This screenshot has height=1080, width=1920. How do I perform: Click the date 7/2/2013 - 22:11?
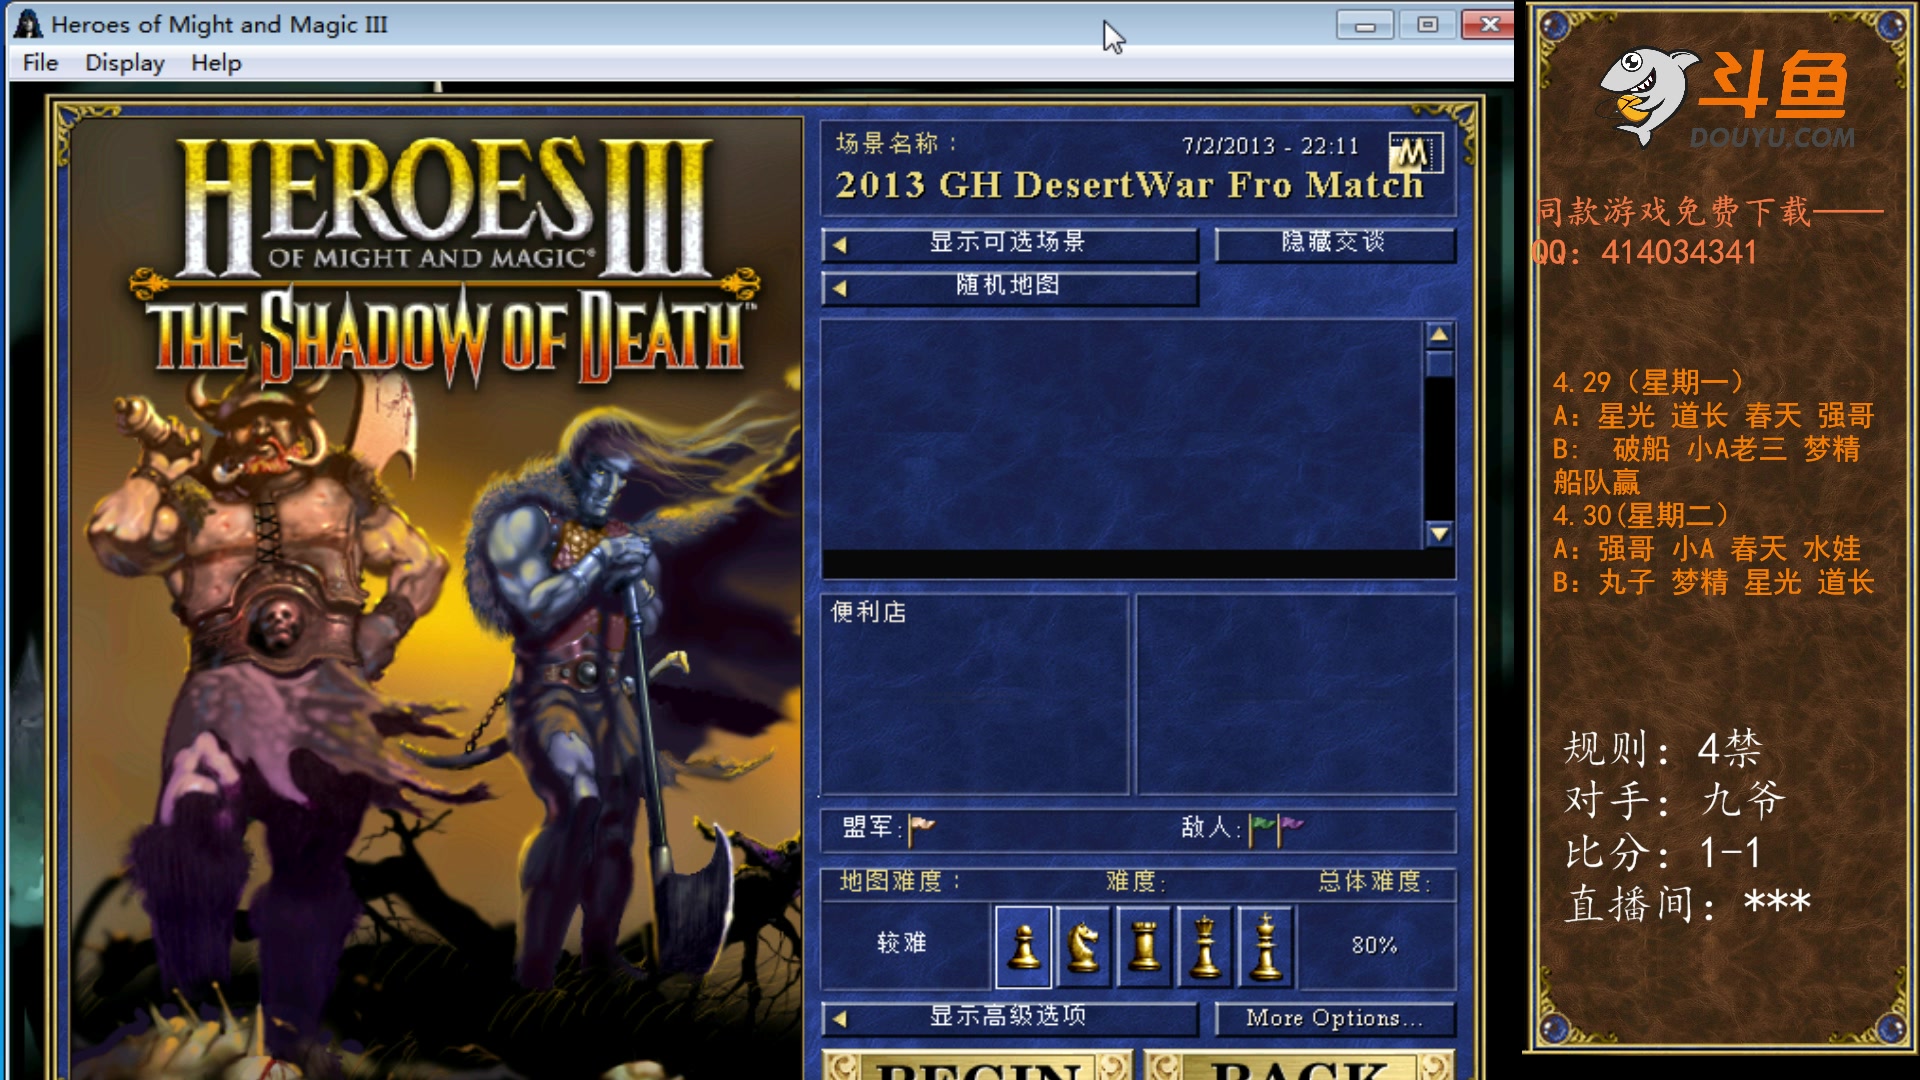coord(1270,146)
